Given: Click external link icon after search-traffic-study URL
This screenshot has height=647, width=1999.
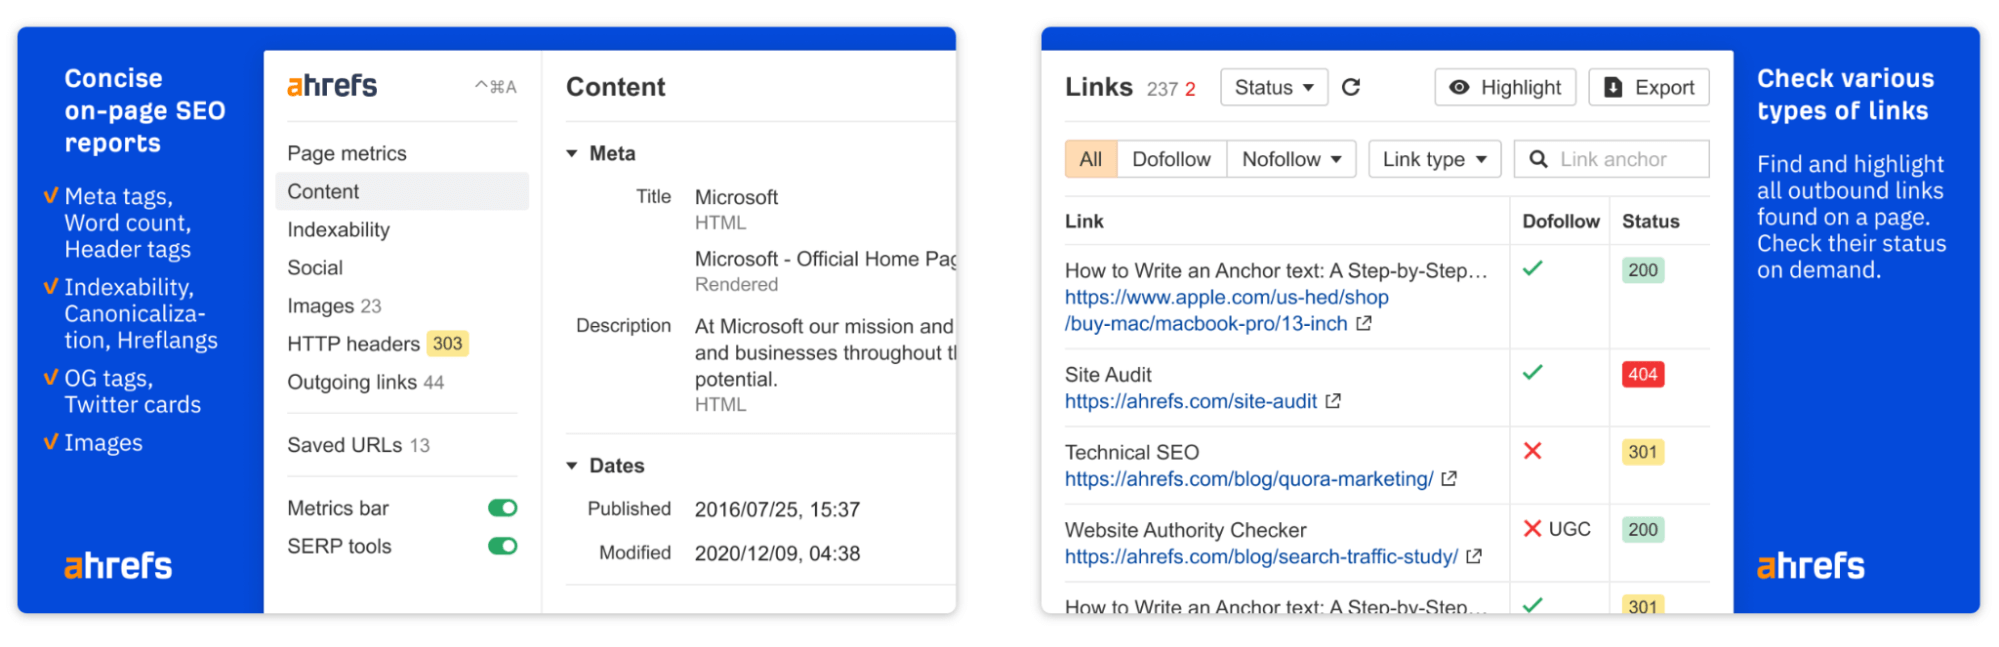Looking at the screenshot, I should [x=1474, y=556].
